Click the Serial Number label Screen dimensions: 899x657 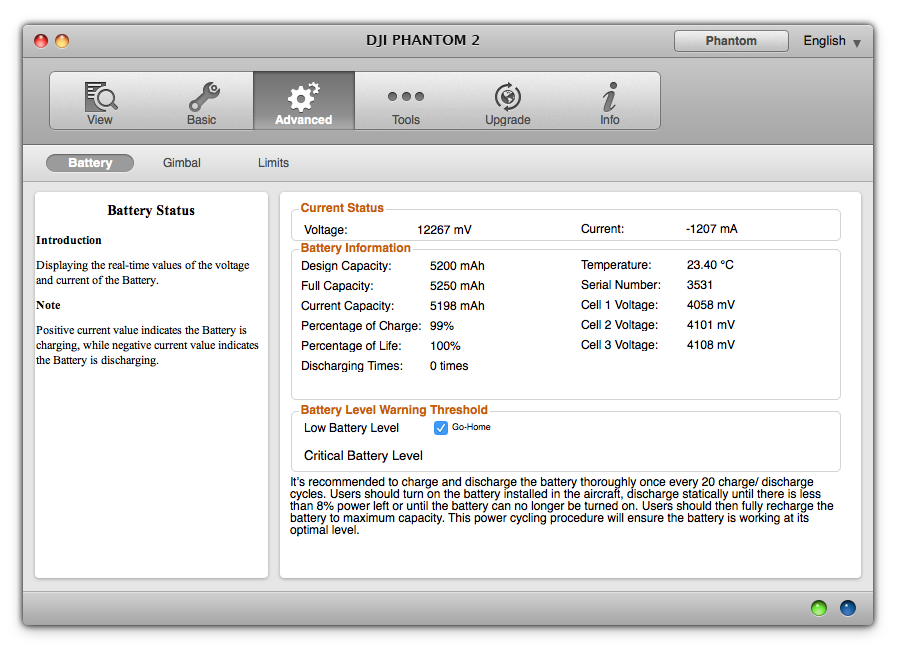click(621, 285)
